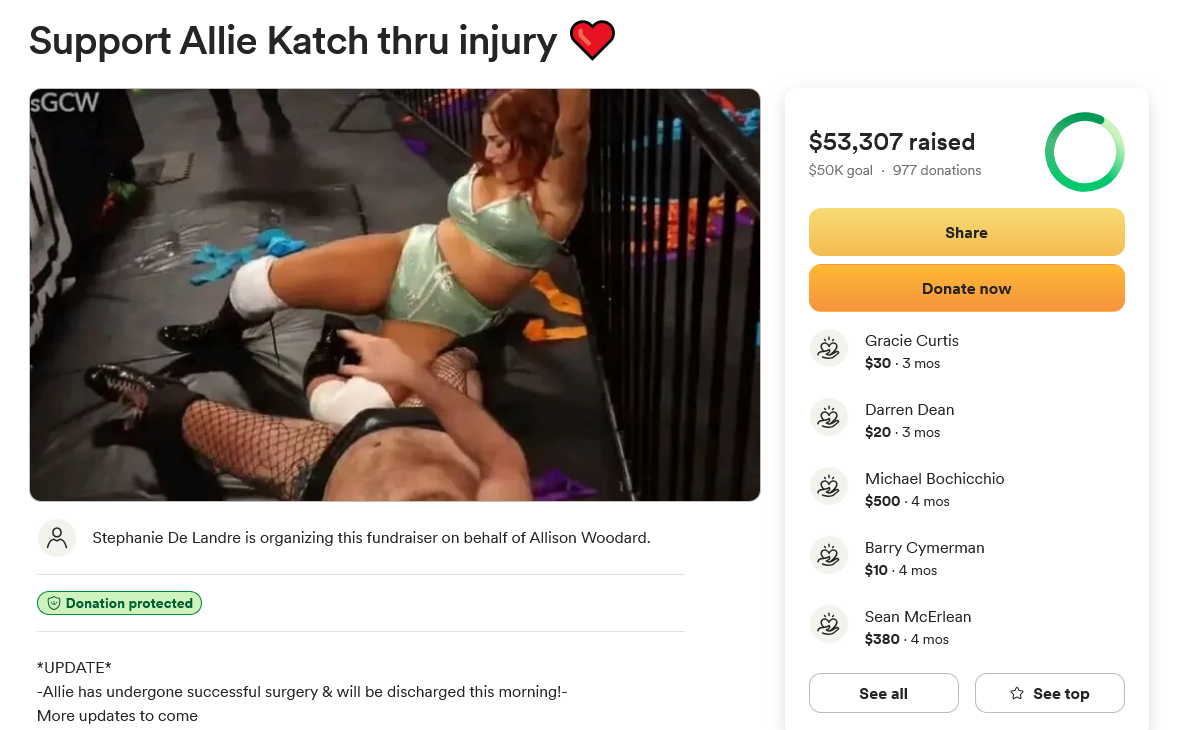The height and width of the screenshot is (730, 1195).
Task: Click the Donate now button
Action: [966, 288]
